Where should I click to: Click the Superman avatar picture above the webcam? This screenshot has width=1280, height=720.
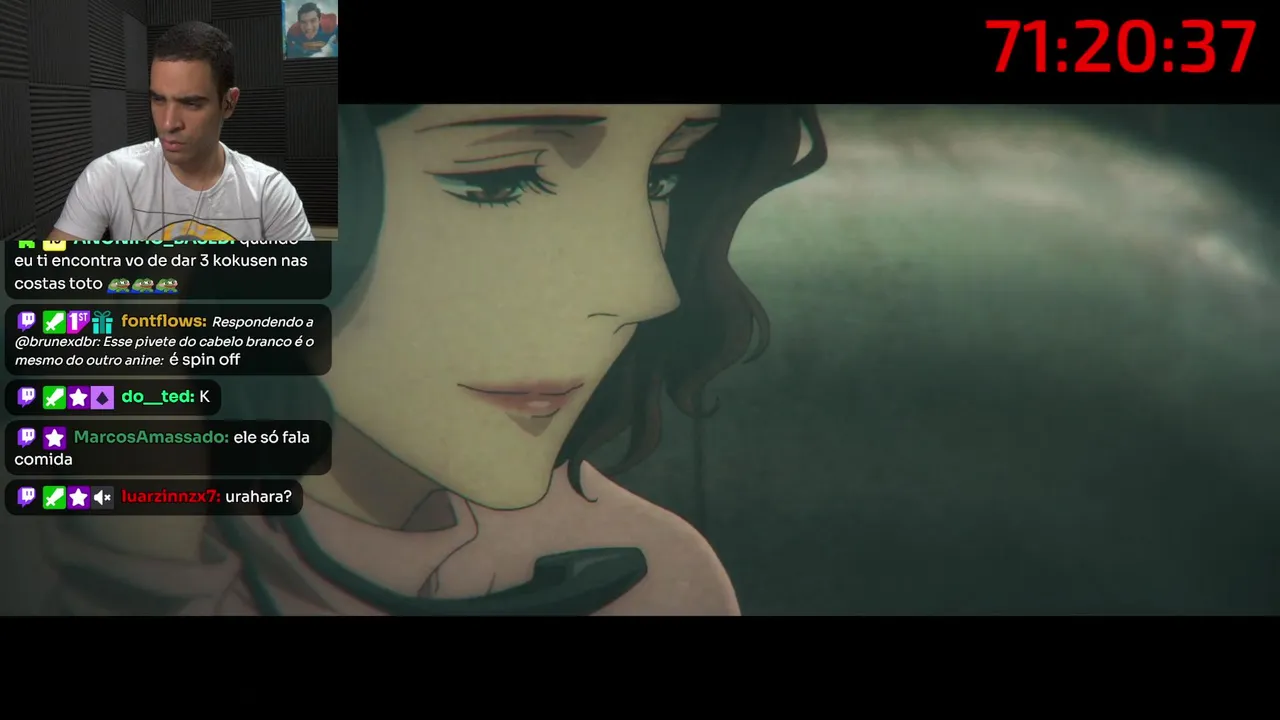click(x=310, y=29)
